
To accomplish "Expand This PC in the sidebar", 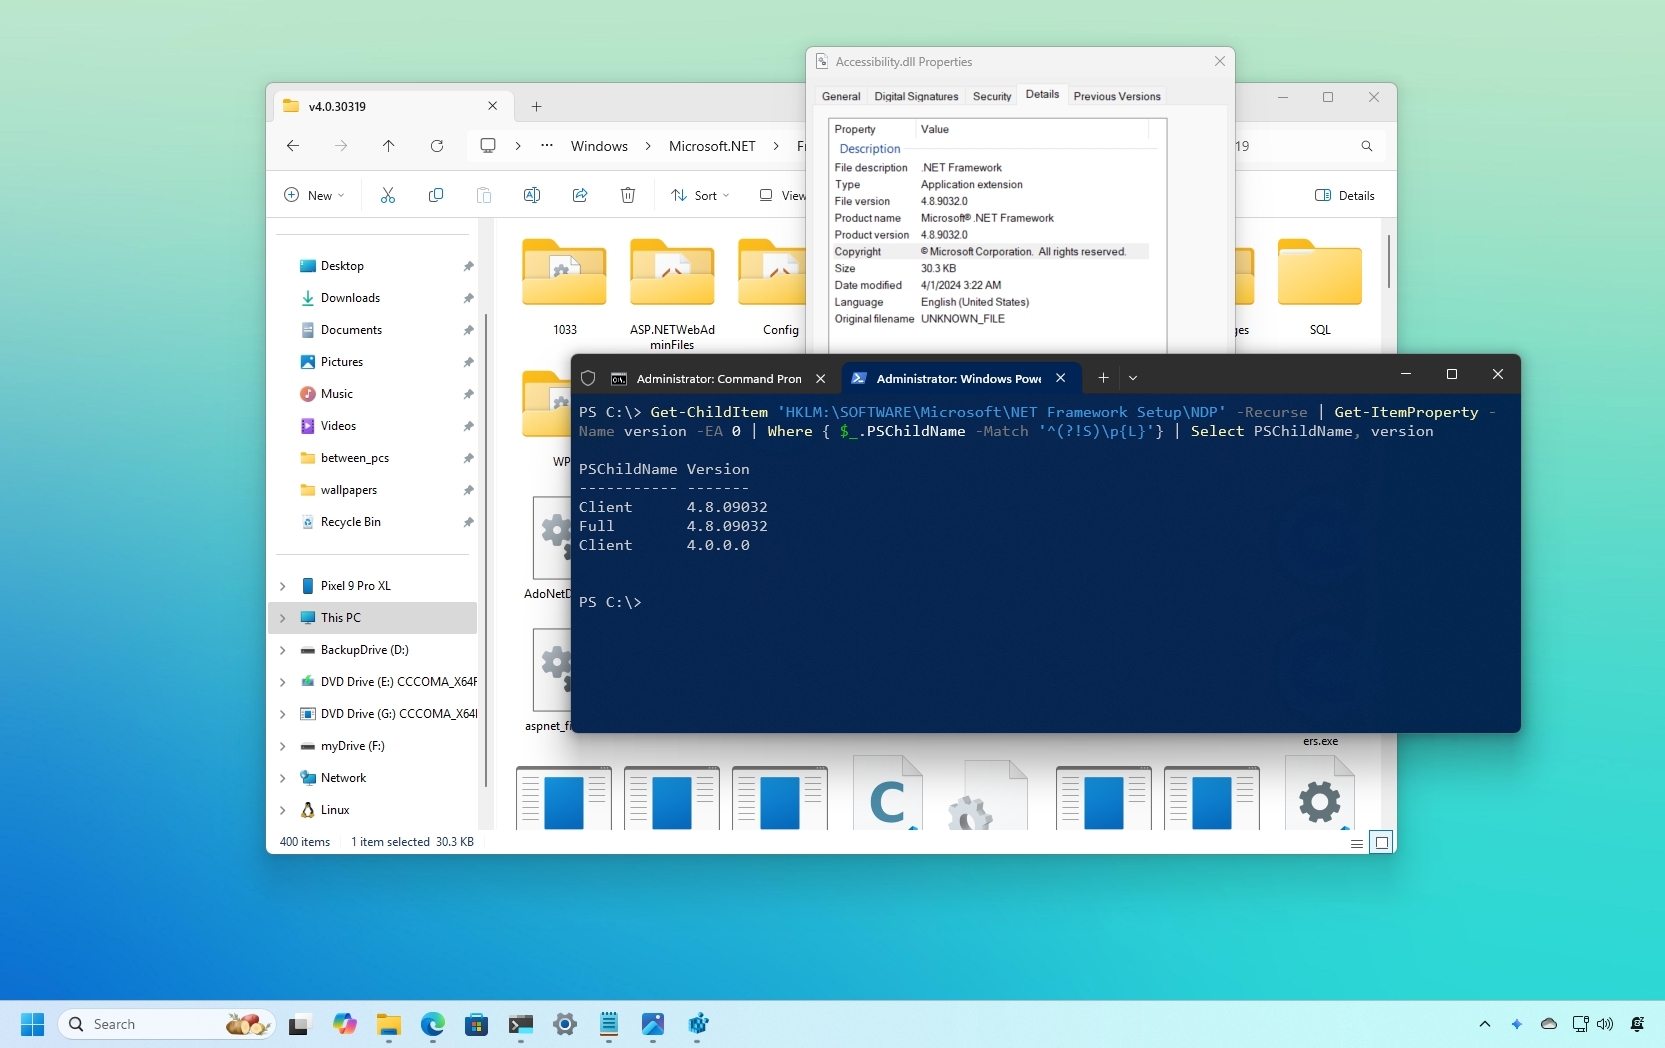I will (284, 618).
